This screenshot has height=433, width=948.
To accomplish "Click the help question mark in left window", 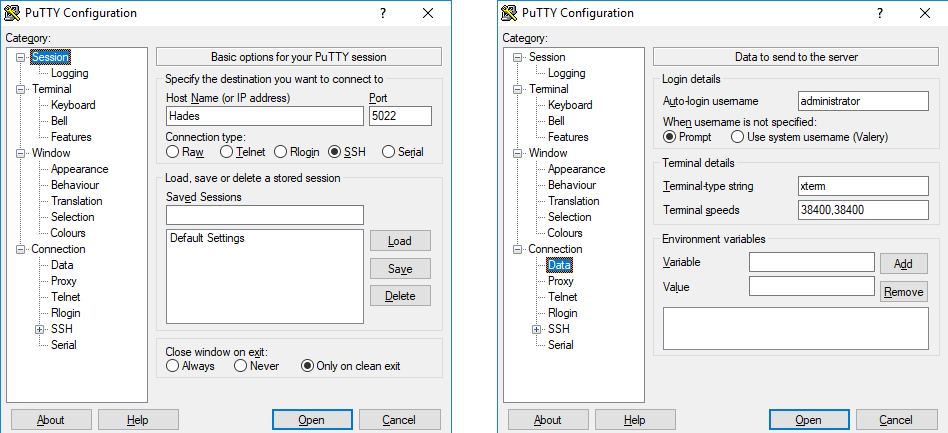I will click(383, 13).
